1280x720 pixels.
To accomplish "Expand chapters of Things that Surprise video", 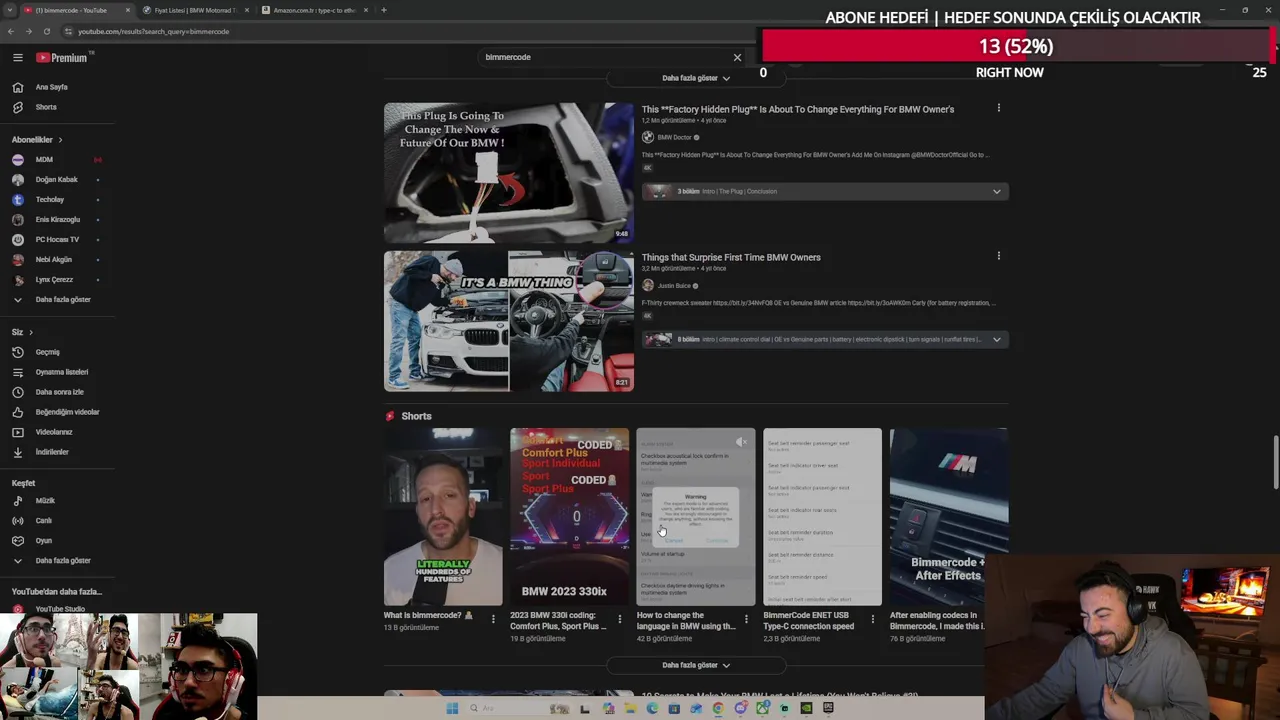I will (x=996, y=340).
